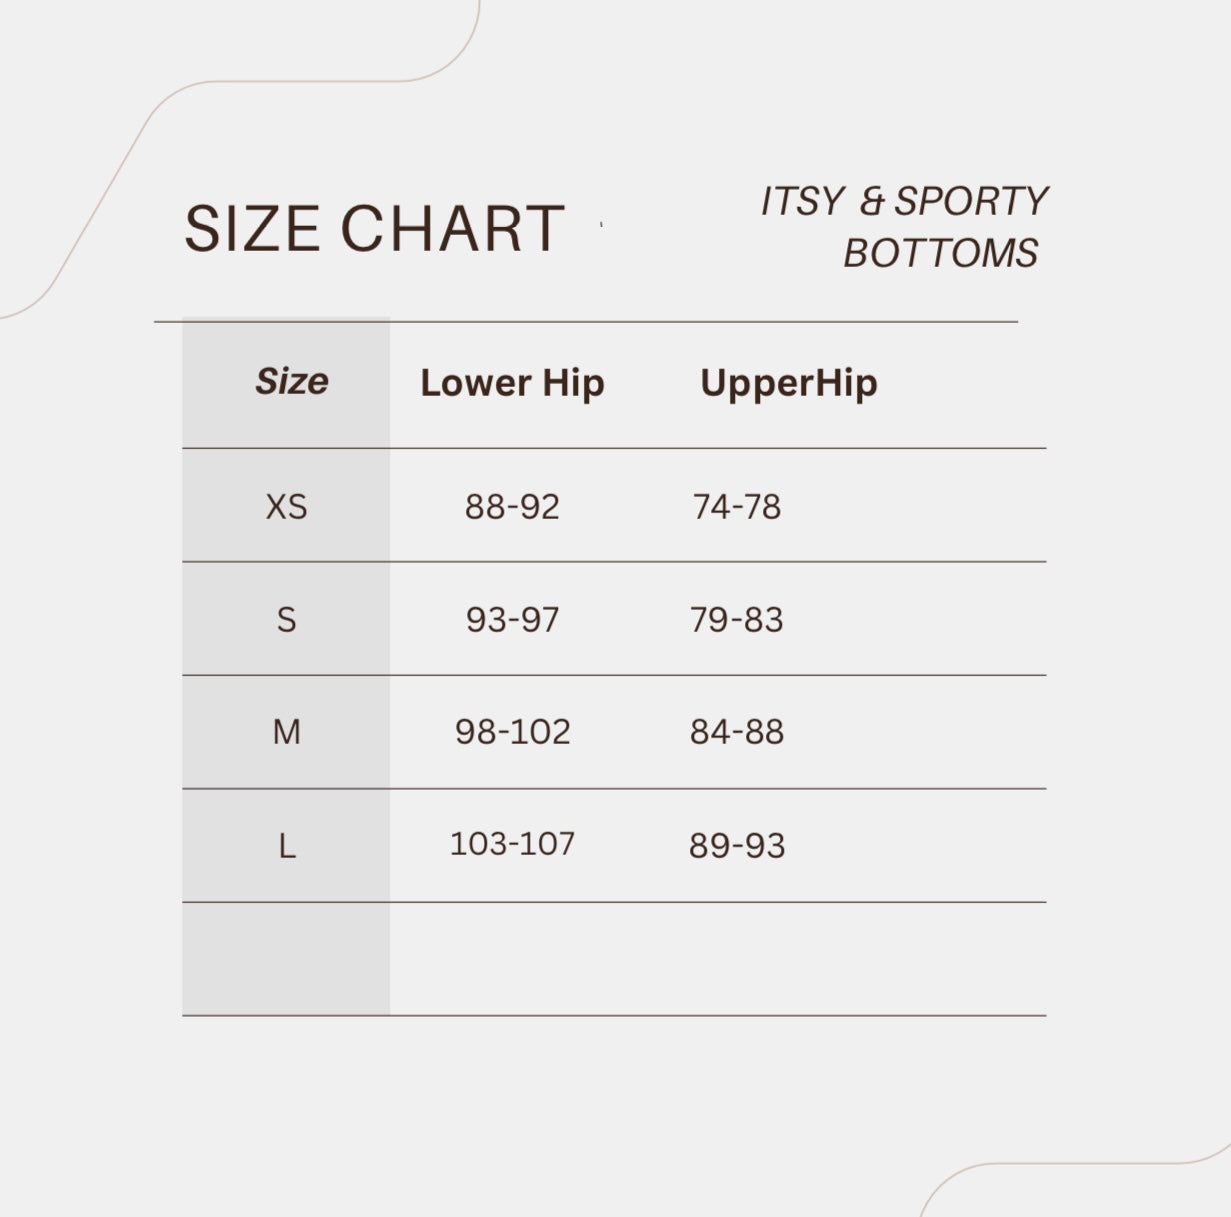Select the 98-102 lower hip value
The width and height of the screenshot is (1231, 1217).
point(512,732)
